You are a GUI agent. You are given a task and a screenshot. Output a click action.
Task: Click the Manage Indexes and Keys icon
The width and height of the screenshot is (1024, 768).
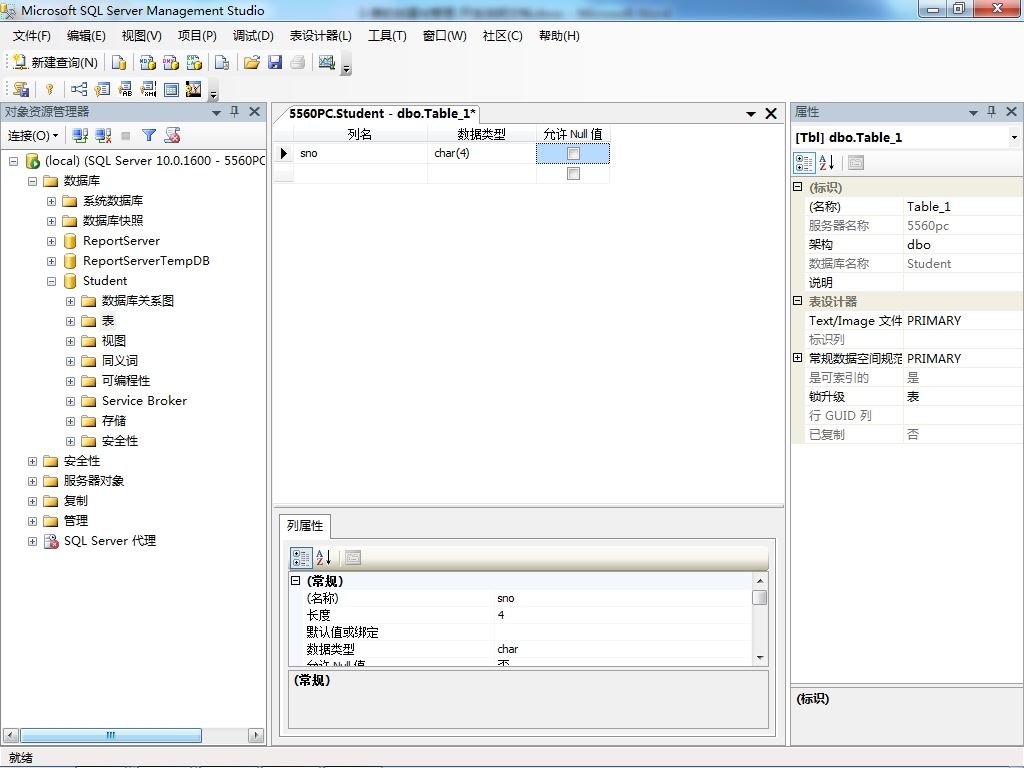point(103,89)
